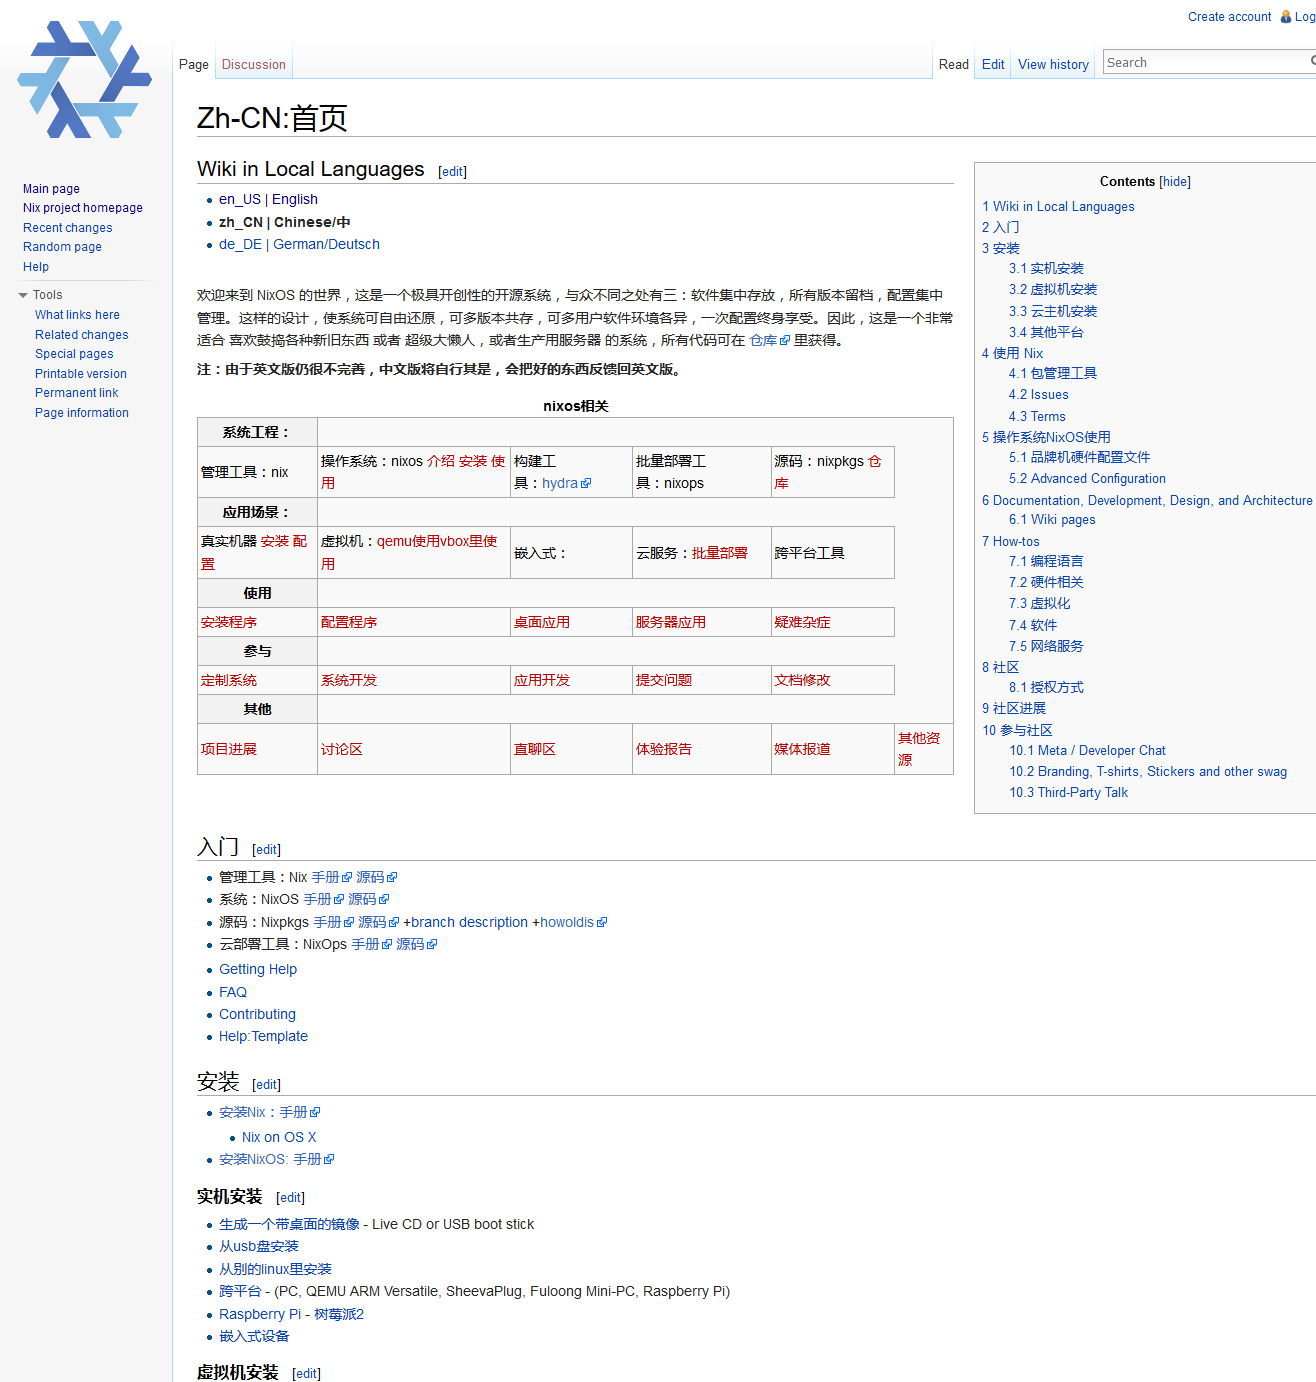
Task: Open hydra external link in table
Action: tap(566, 483)
